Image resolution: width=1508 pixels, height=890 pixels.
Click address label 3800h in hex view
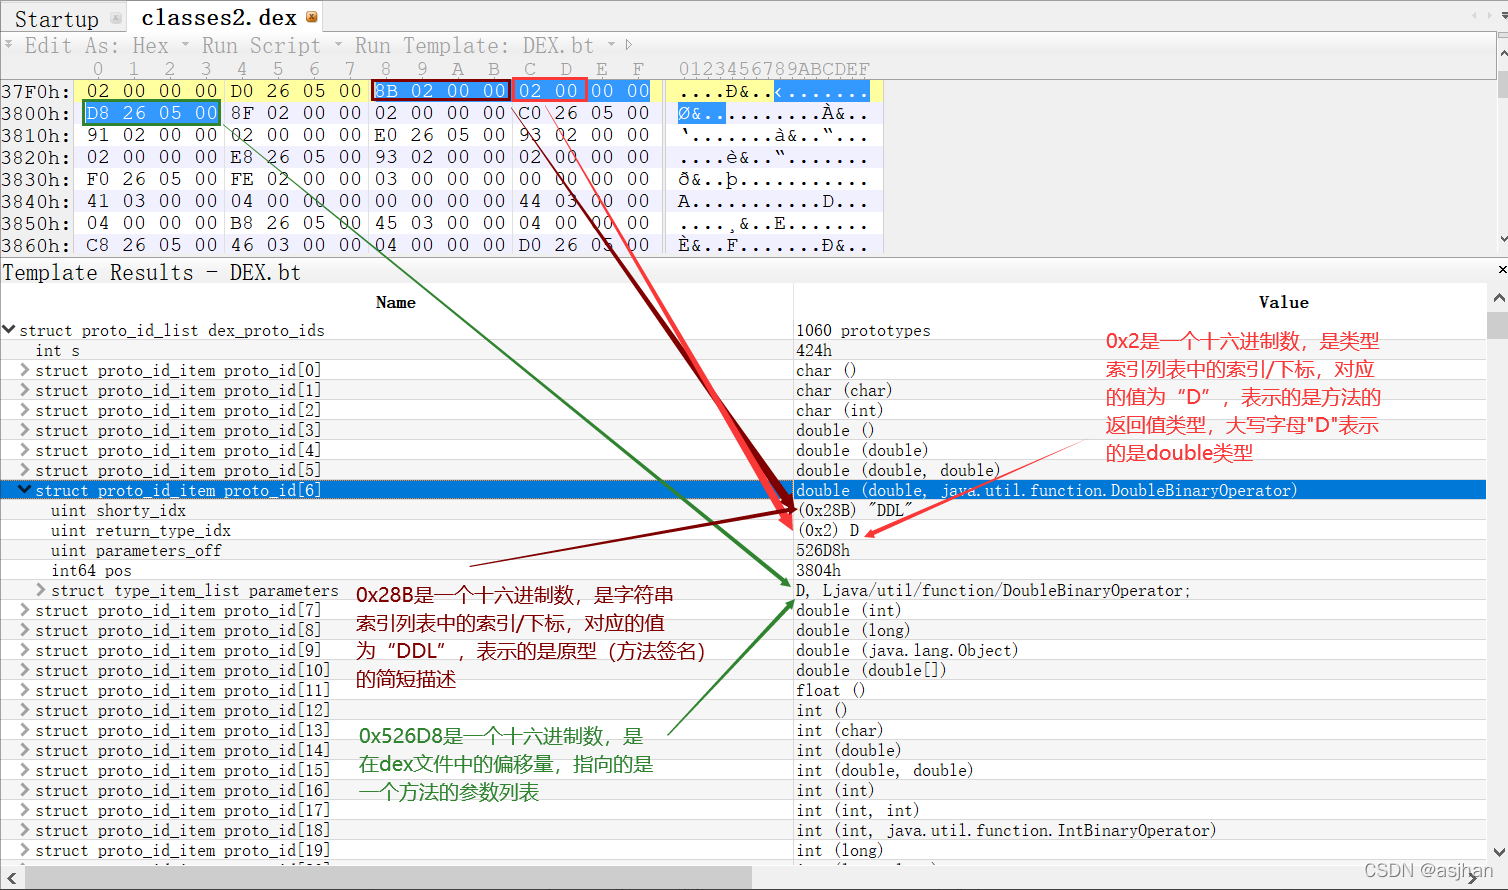(x=36, y=113)
